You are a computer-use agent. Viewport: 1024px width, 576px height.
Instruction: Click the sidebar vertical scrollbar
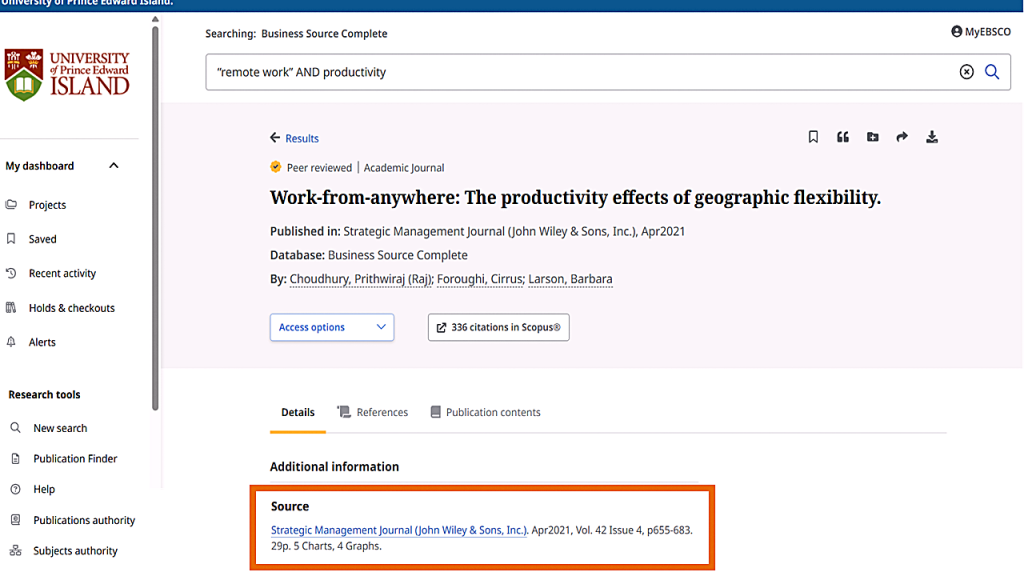tap(155, 220)
